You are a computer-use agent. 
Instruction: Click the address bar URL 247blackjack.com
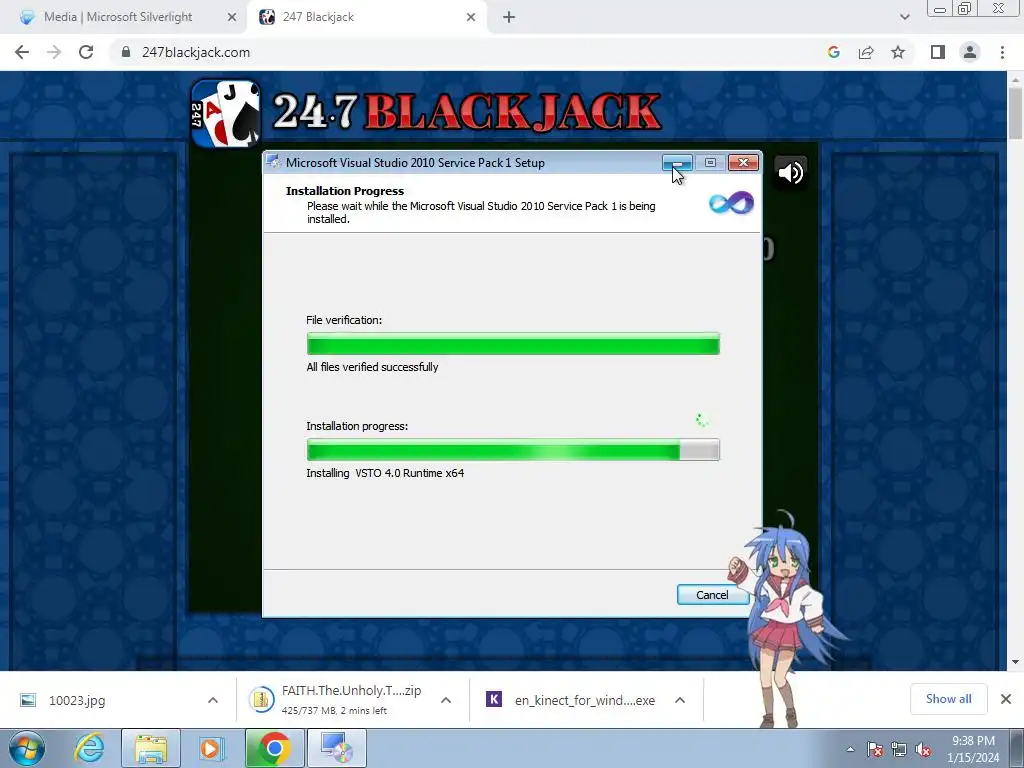[x=196, y=52]
